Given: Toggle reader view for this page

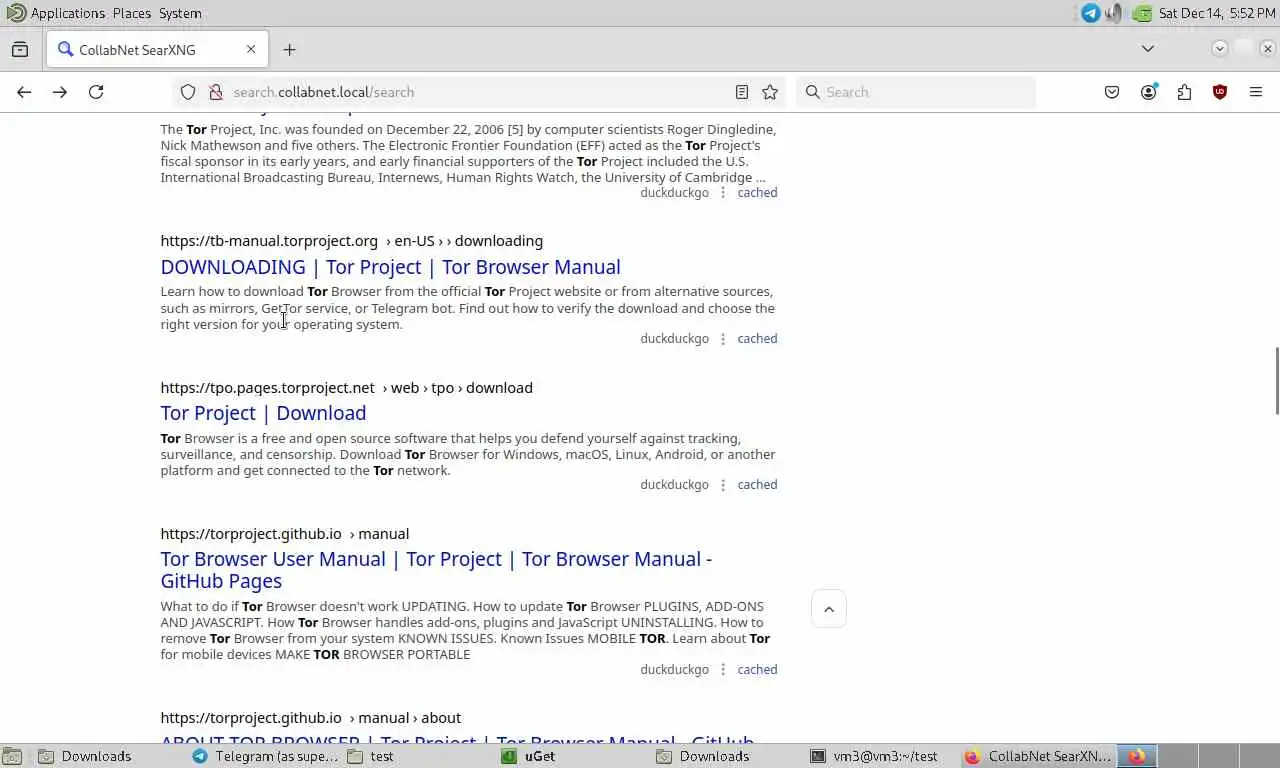Looking at the screenshot, I should tap(742, 92).
